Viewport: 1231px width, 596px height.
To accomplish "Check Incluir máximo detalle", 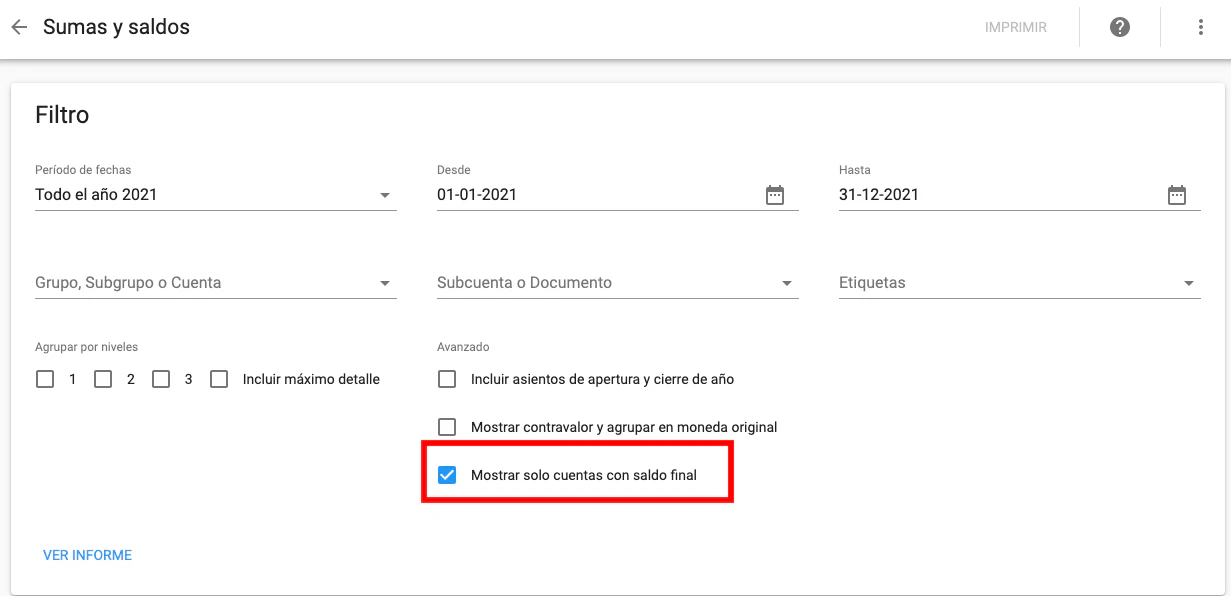I will click(220, 380).
